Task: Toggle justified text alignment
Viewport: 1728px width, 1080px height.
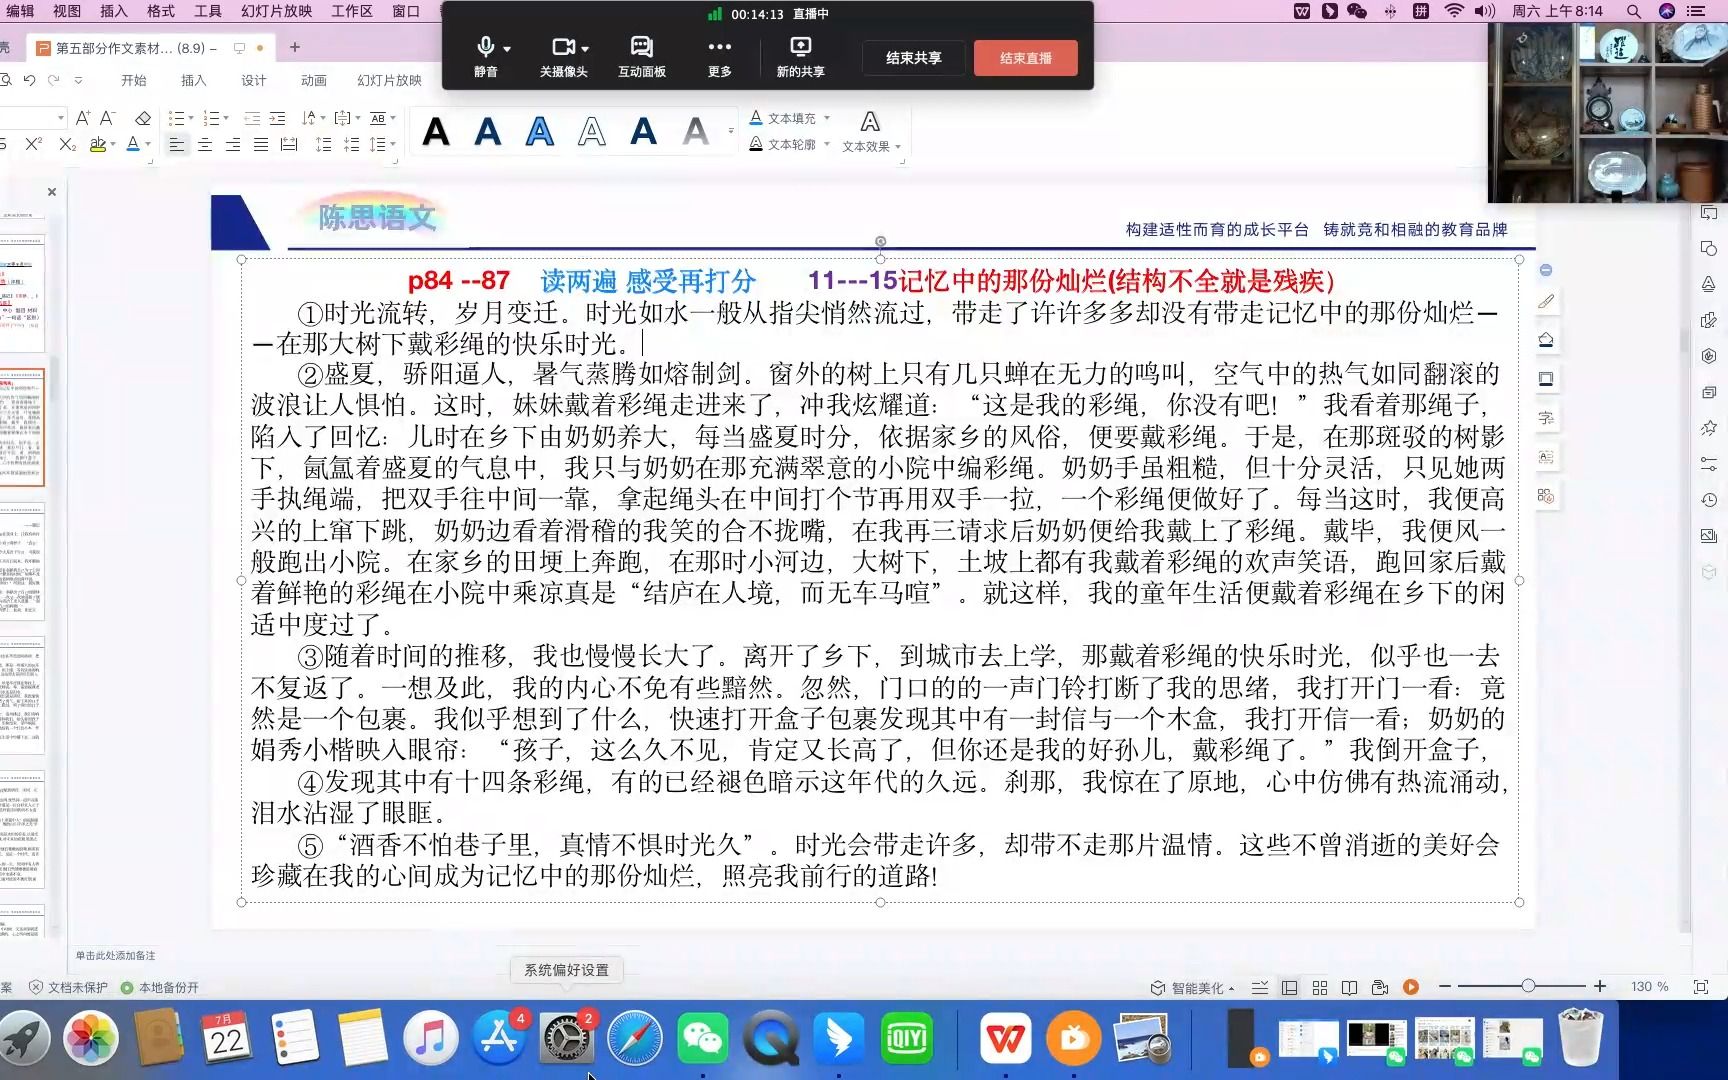Action: (261, 145)
